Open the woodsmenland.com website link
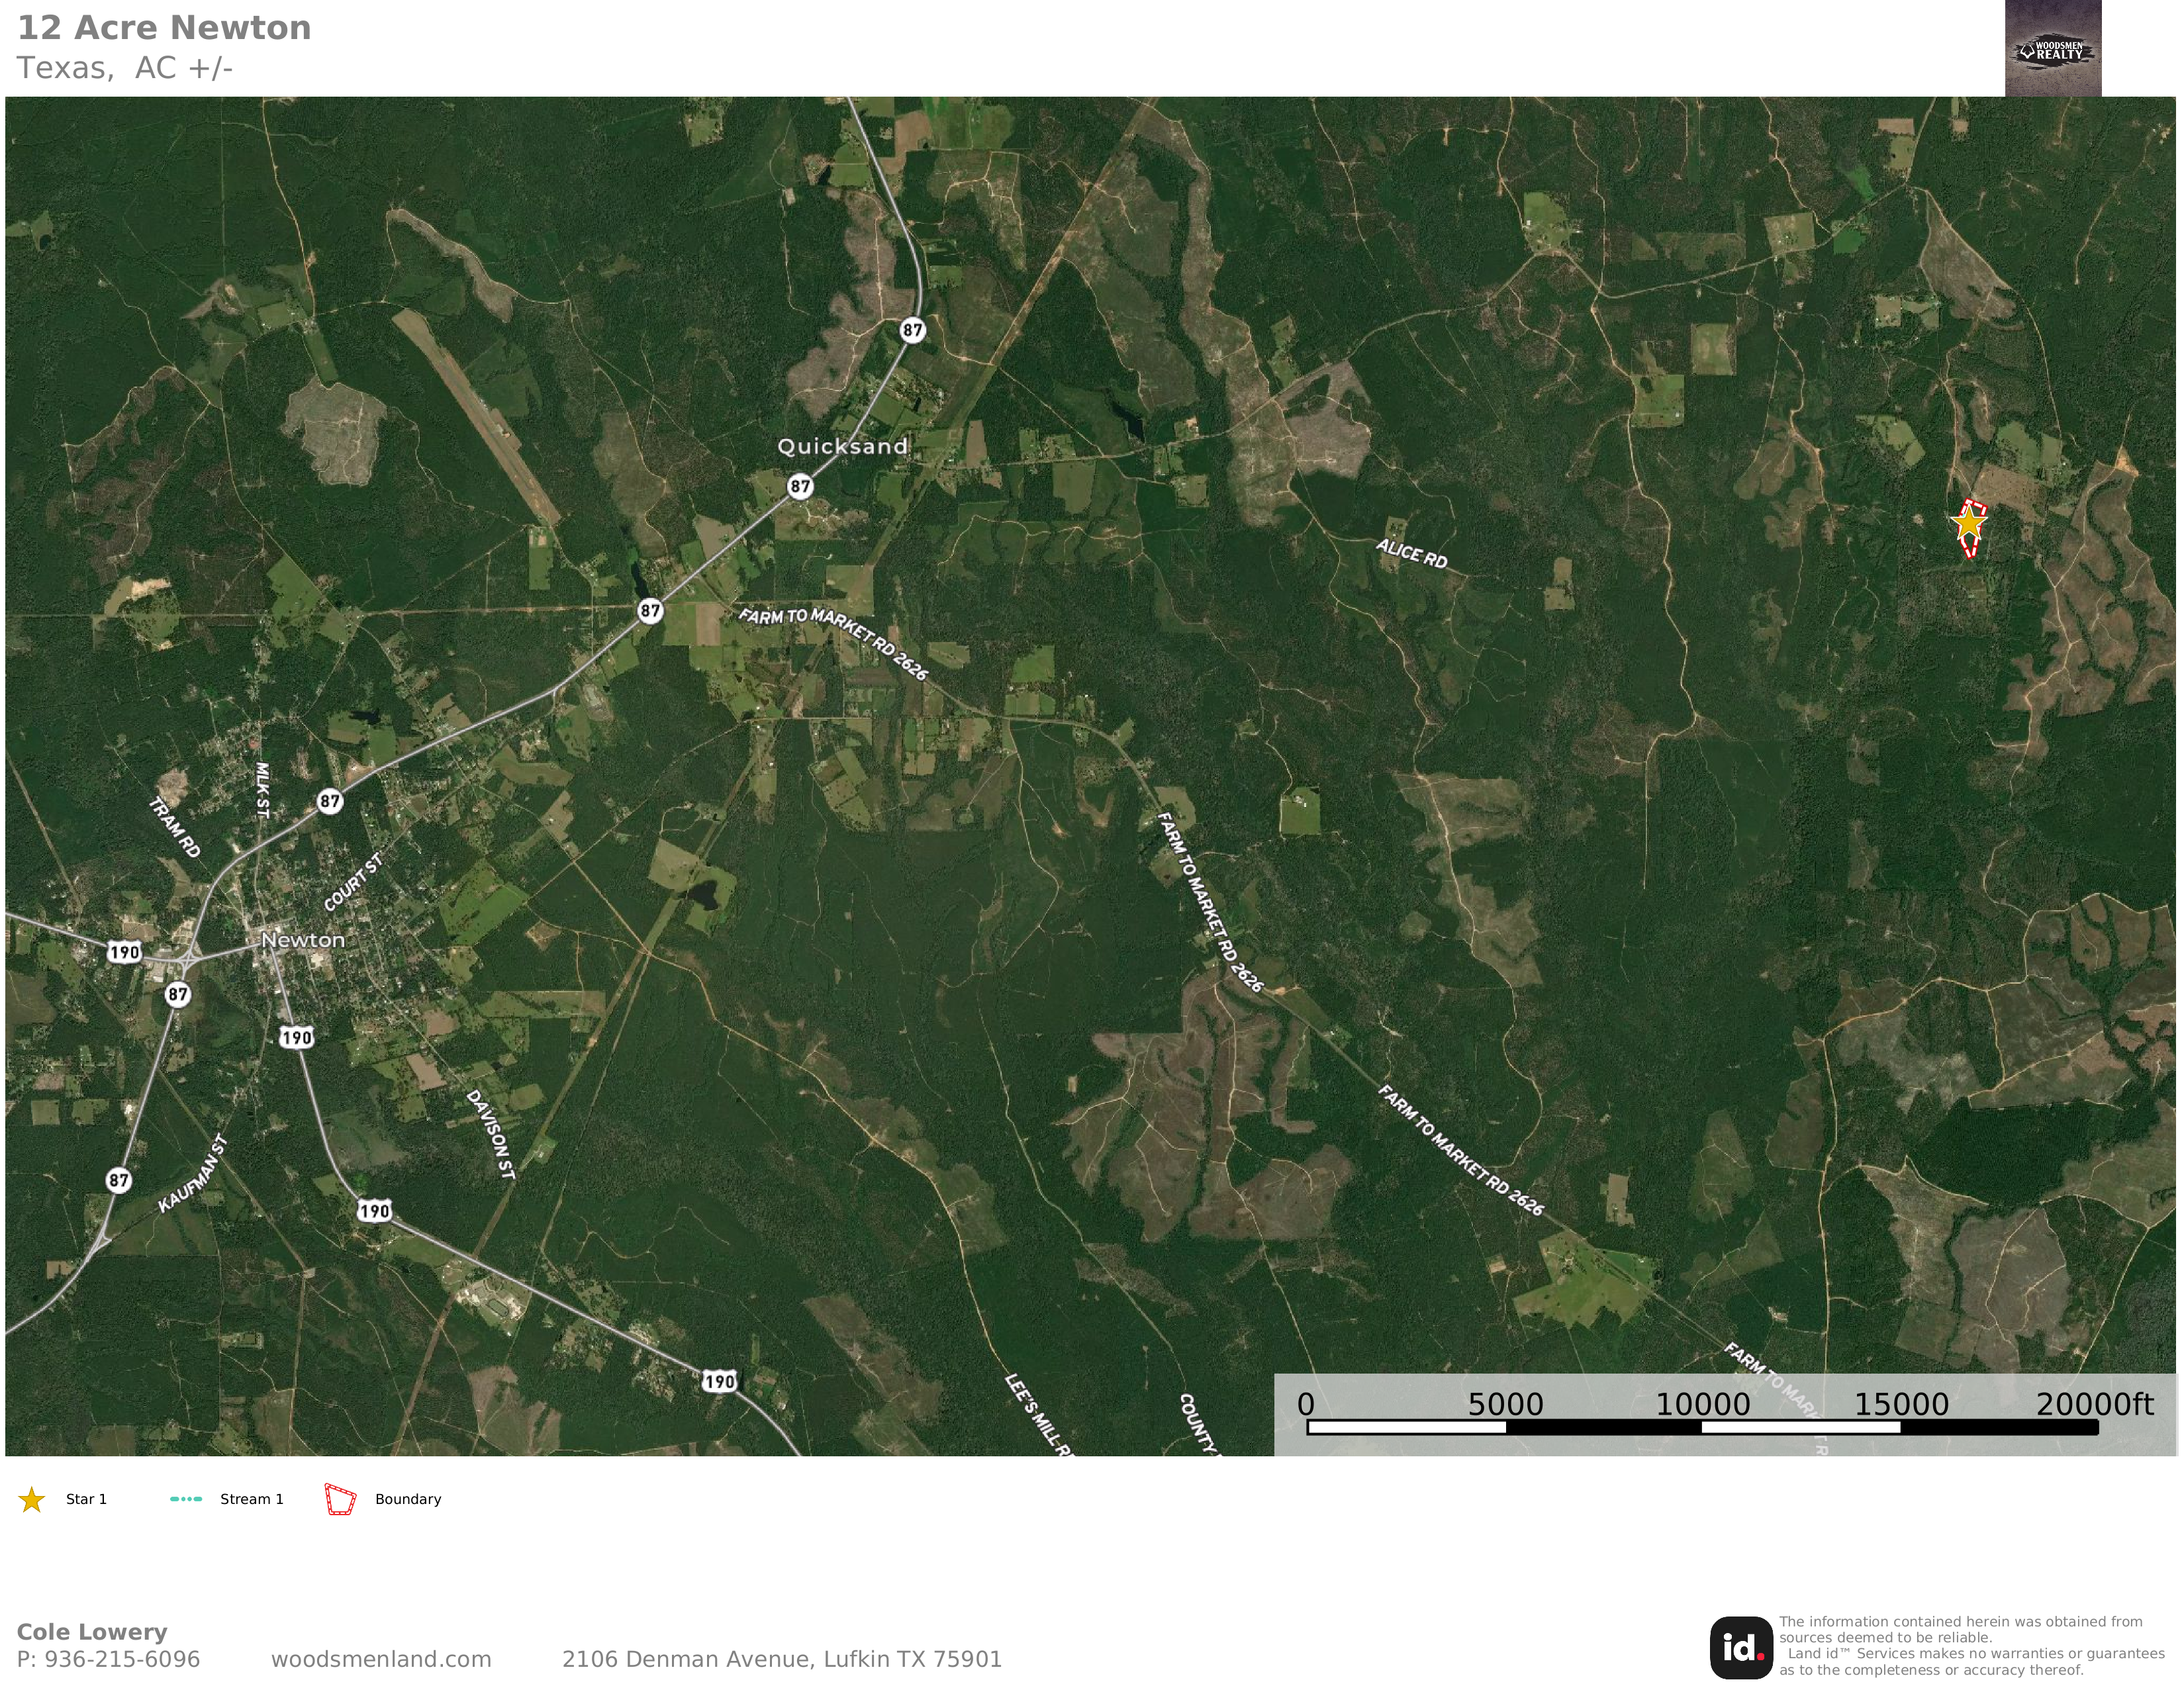 tap(381, 1659)
